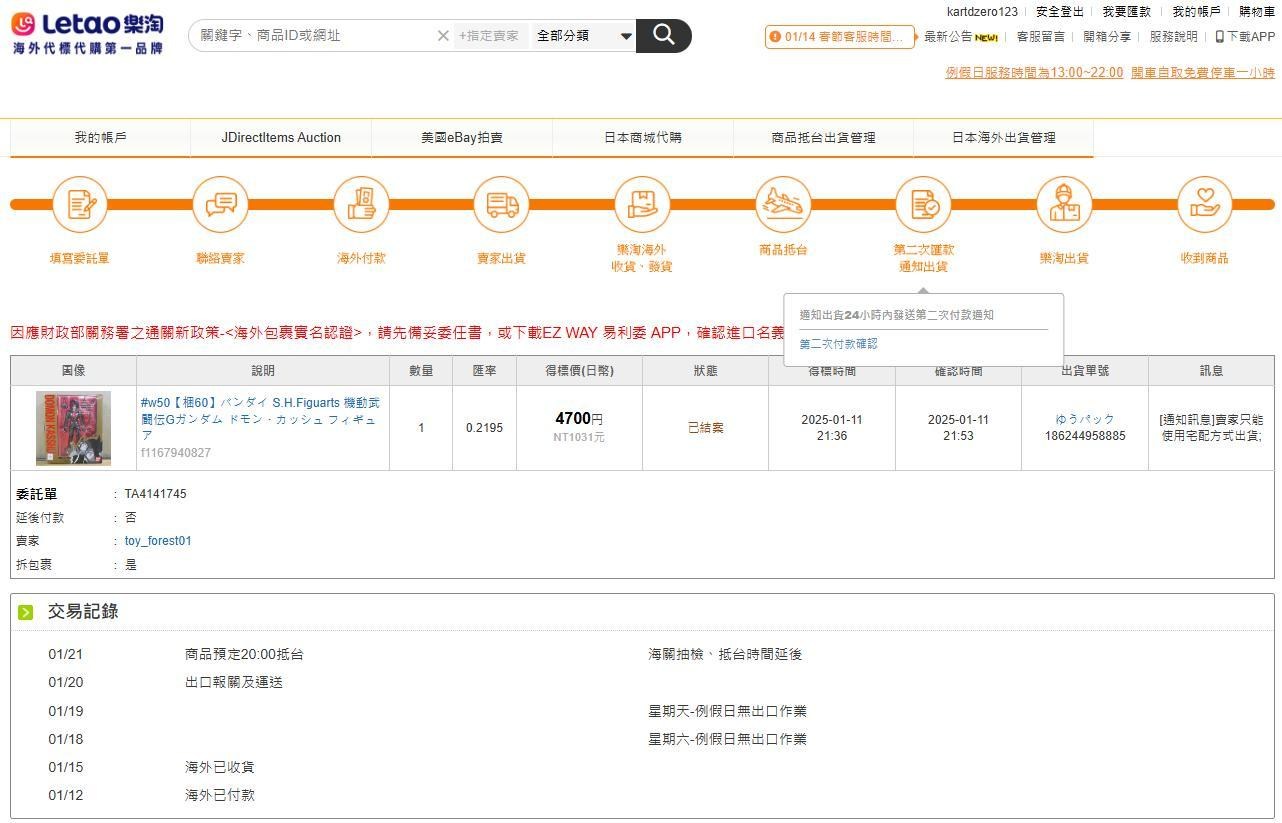Open the 美國eBay拍賣 tab
The width and height of the screenshot is (1282, 823).
coord(461,138)
